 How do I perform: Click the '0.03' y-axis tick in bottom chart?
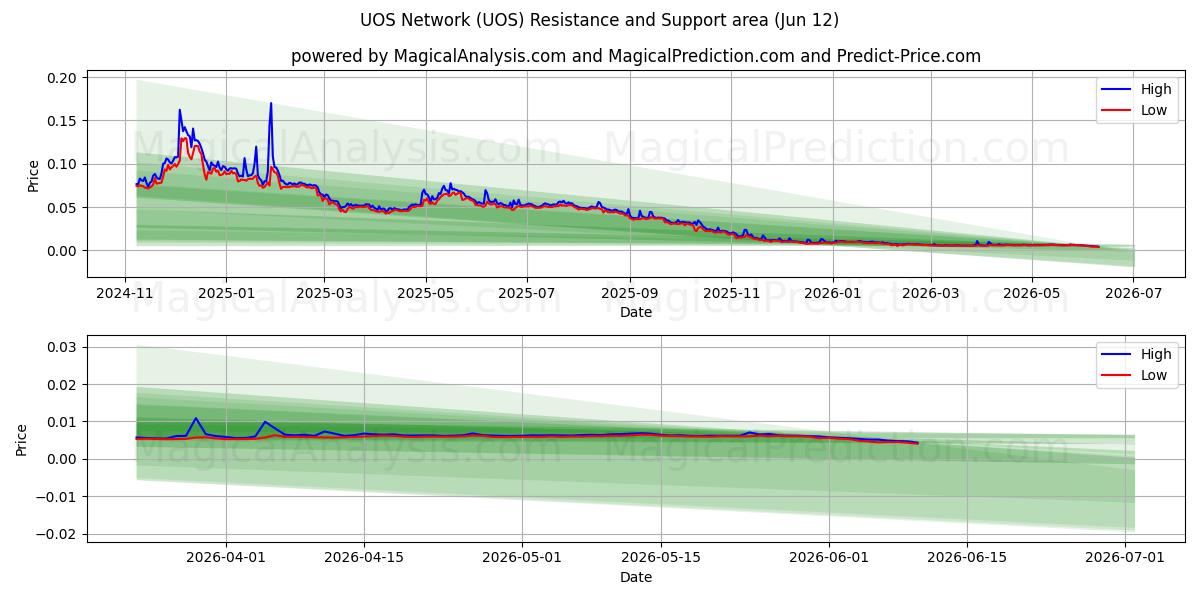tap(64, 347)
